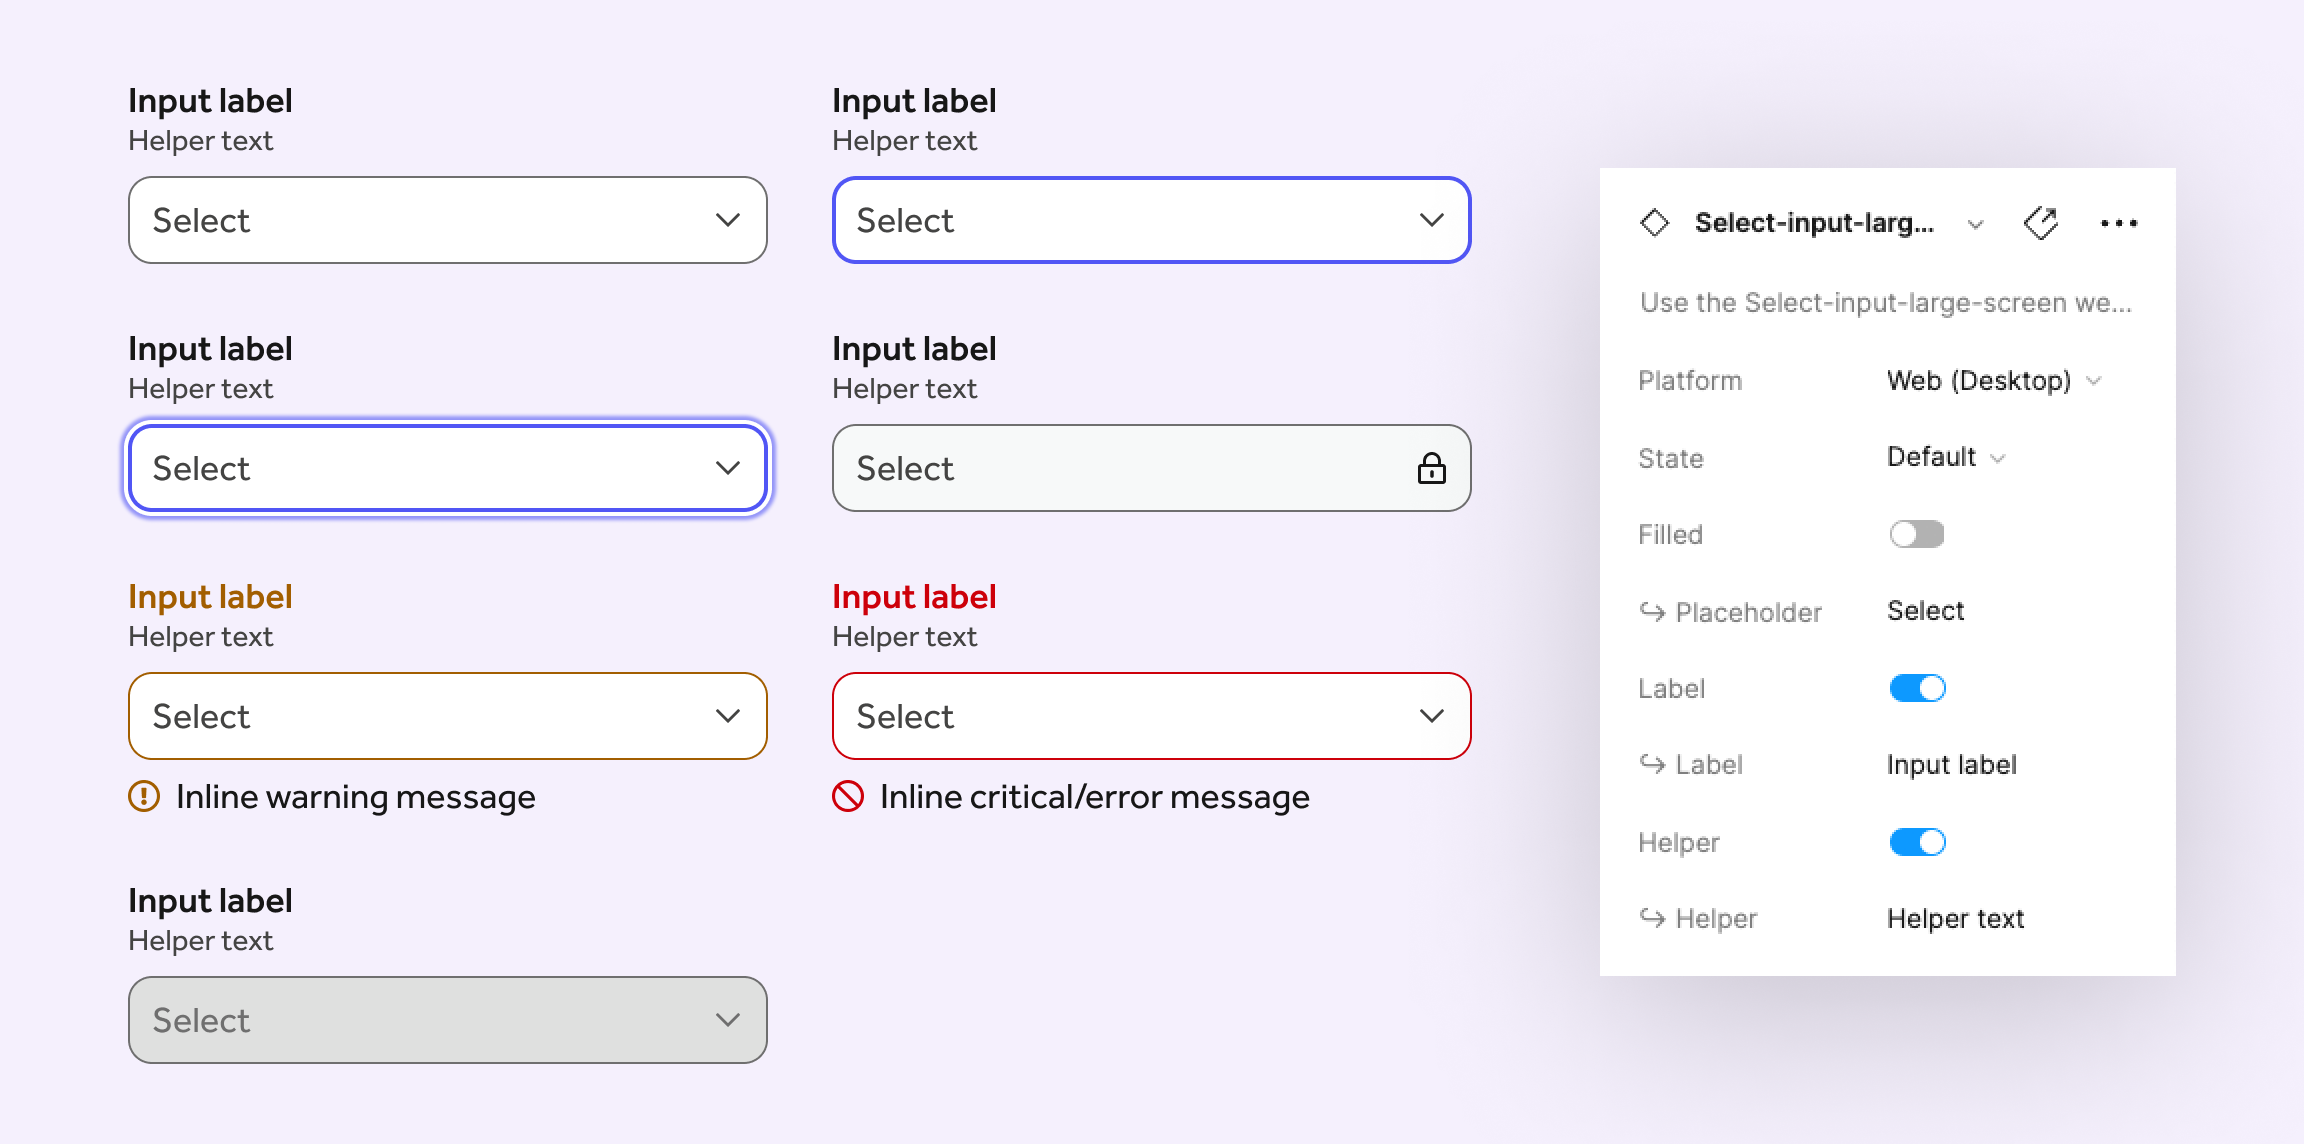Click the arrow icon next to Placeholder property
2304x1144 pixels.
click(1652, 611)
